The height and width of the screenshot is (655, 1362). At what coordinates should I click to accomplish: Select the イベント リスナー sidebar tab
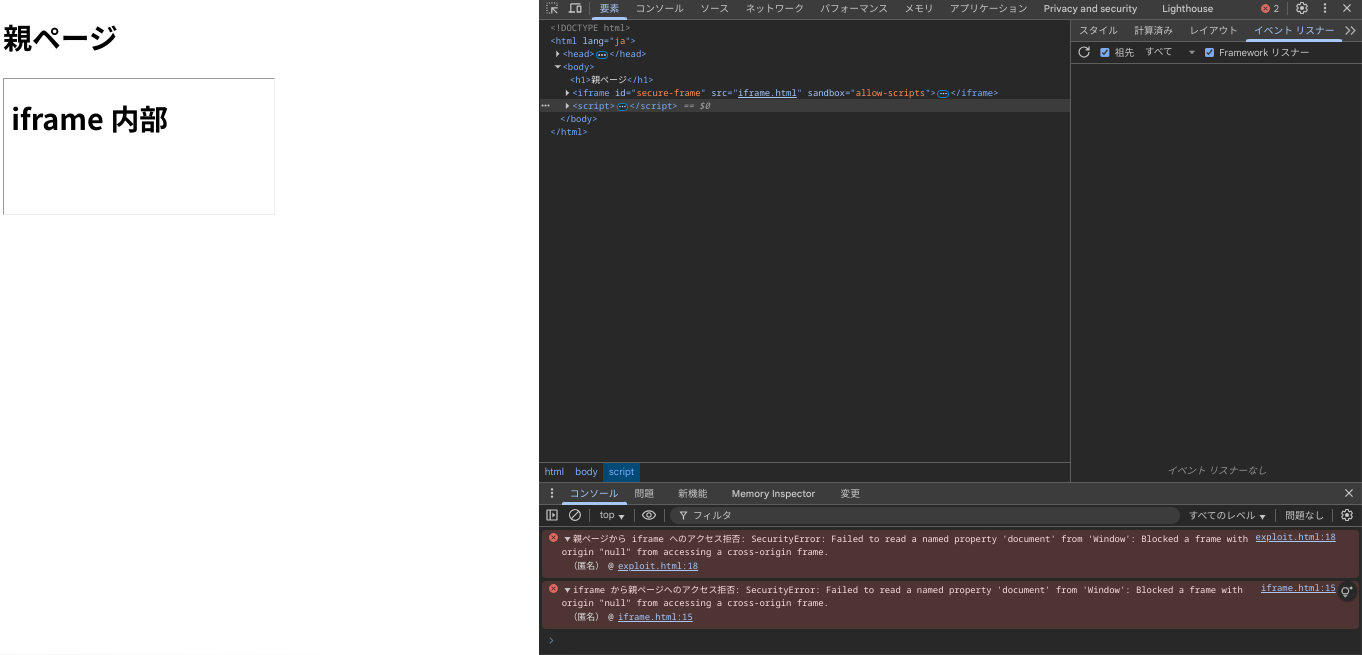pyautogui.click(x=1294, y=31)
